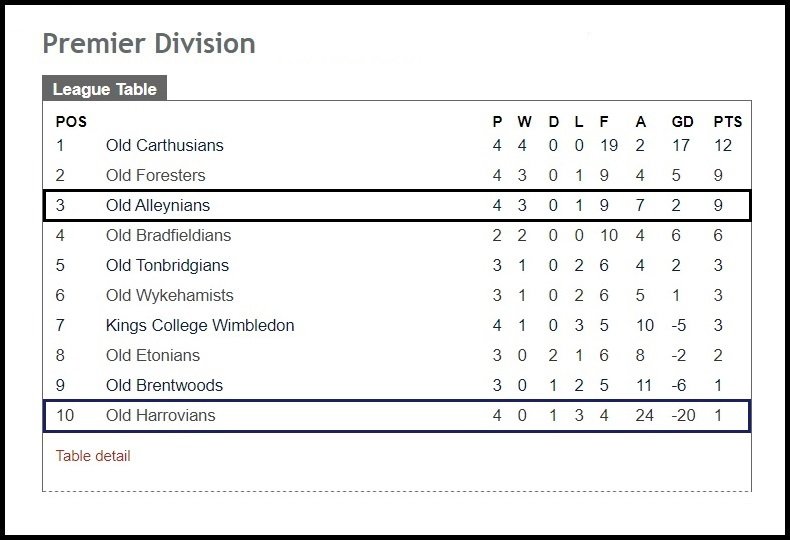Click Old Brentwoods team name
The image size is (790, 540).
click(164, 385)
